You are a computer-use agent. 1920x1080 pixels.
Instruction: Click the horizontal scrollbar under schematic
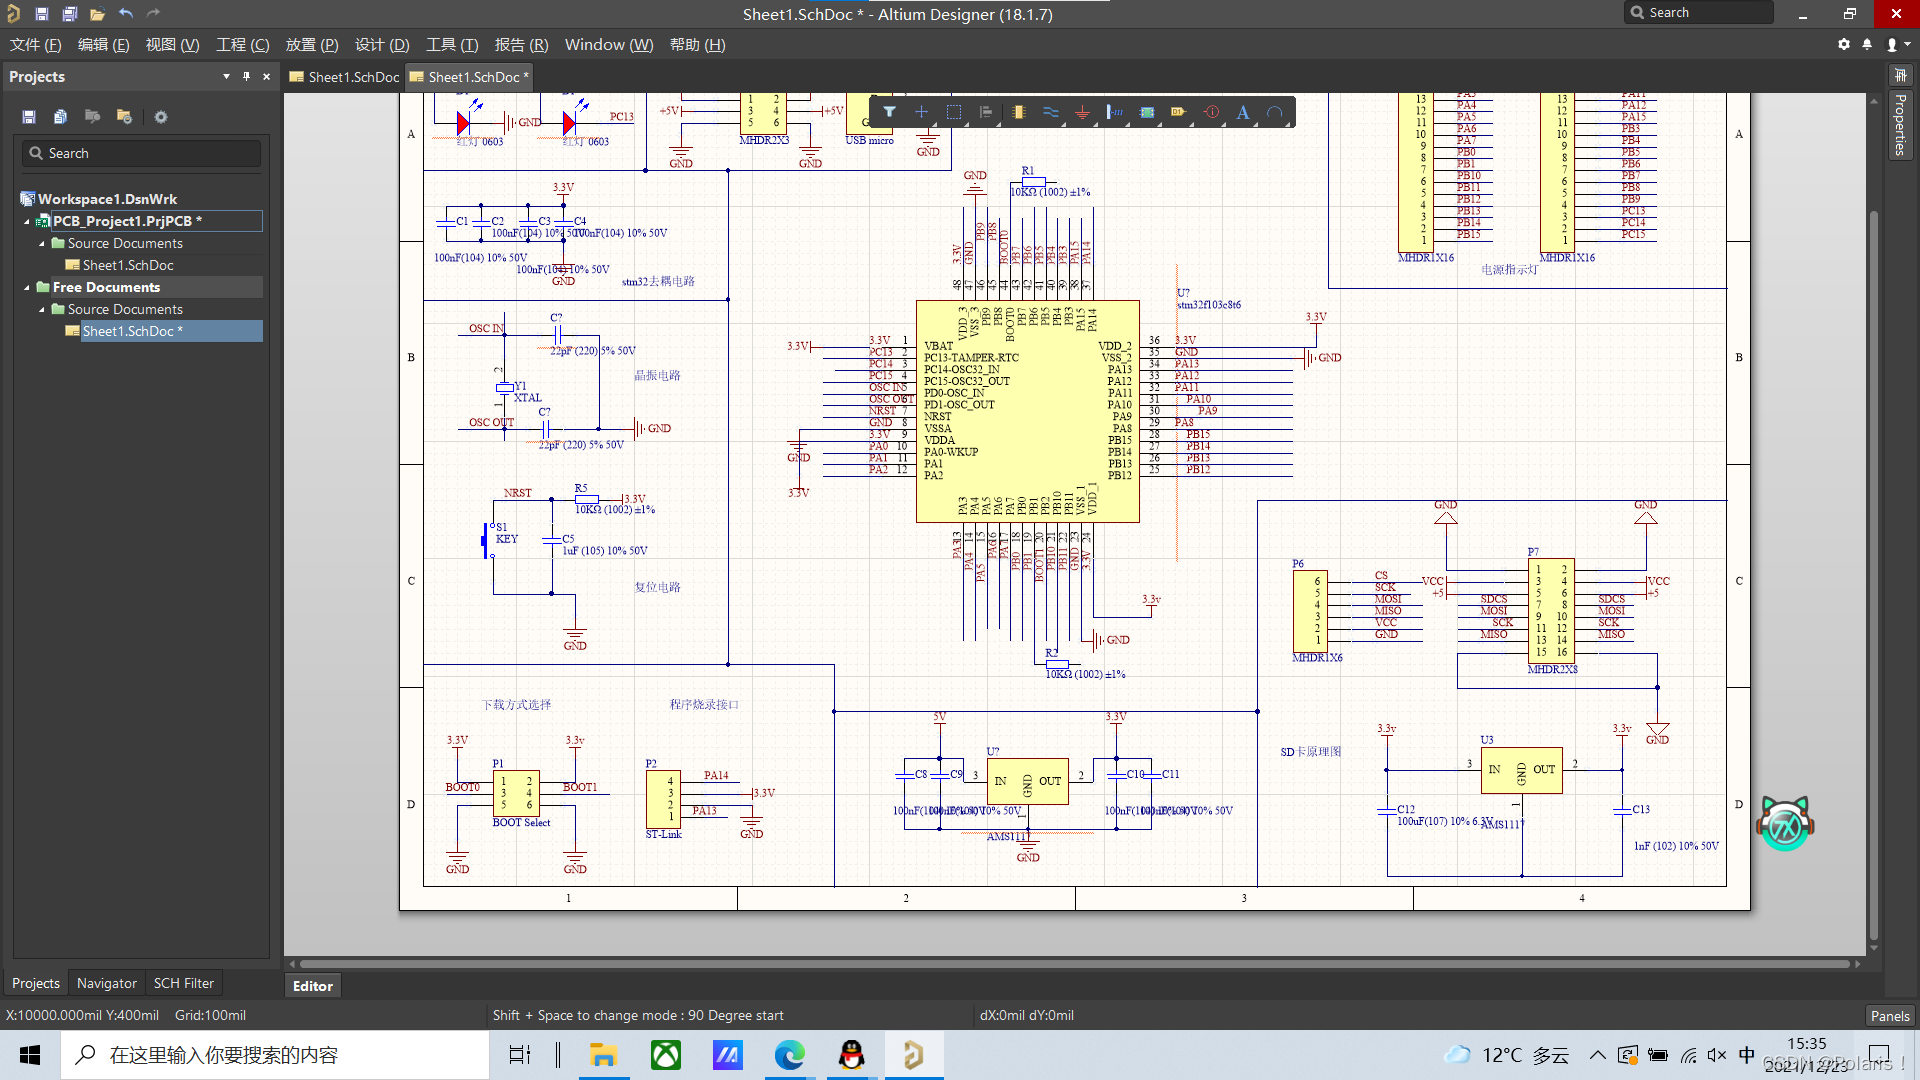pos(1074,964)
